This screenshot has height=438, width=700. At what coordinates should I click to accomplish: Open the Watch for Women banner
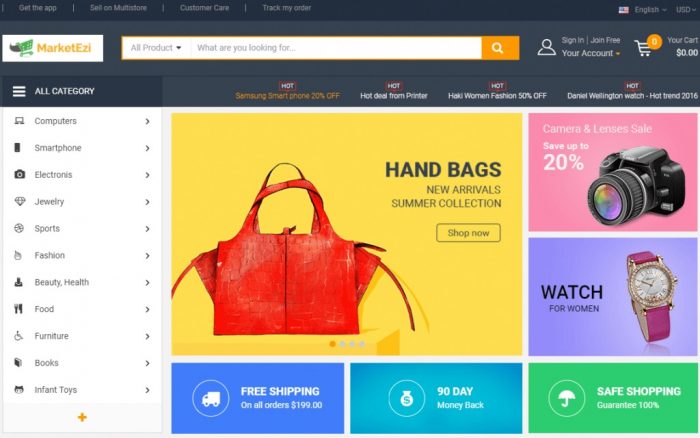tap(612, 297)
